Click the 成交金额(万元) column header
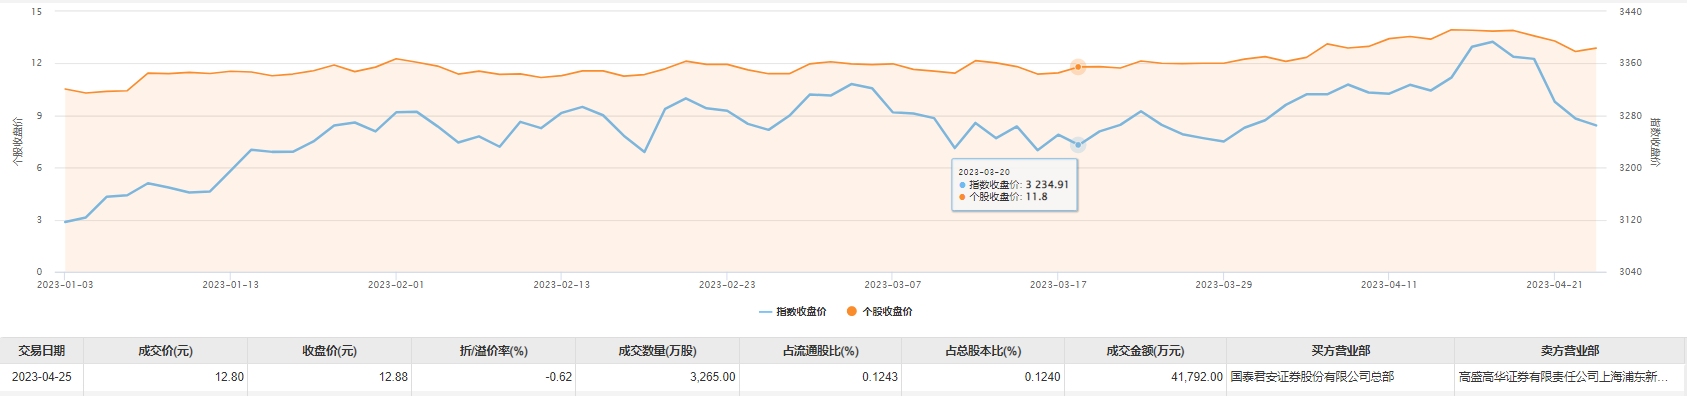 coord(1145,351)
